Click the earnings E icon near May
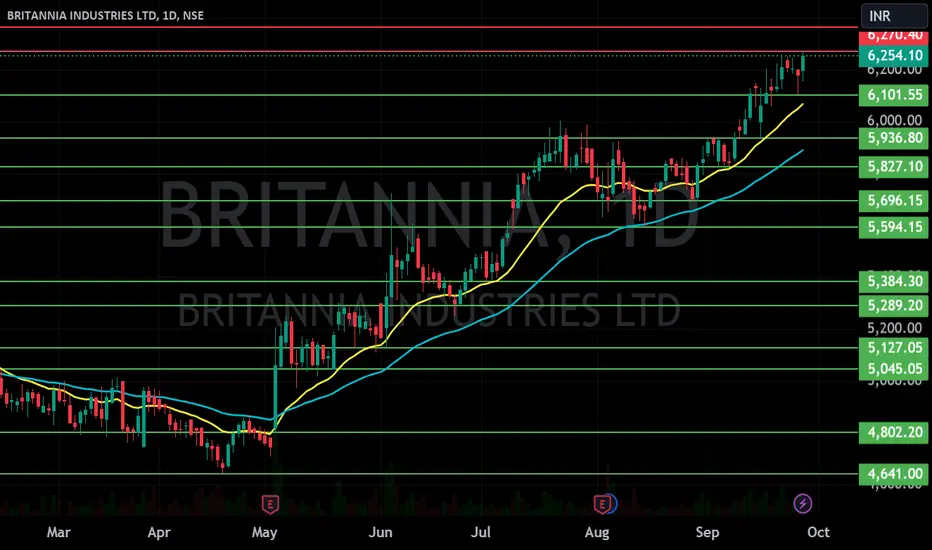Image resolution: width=932 pixels, height=550 pixels. coord(270,505)
